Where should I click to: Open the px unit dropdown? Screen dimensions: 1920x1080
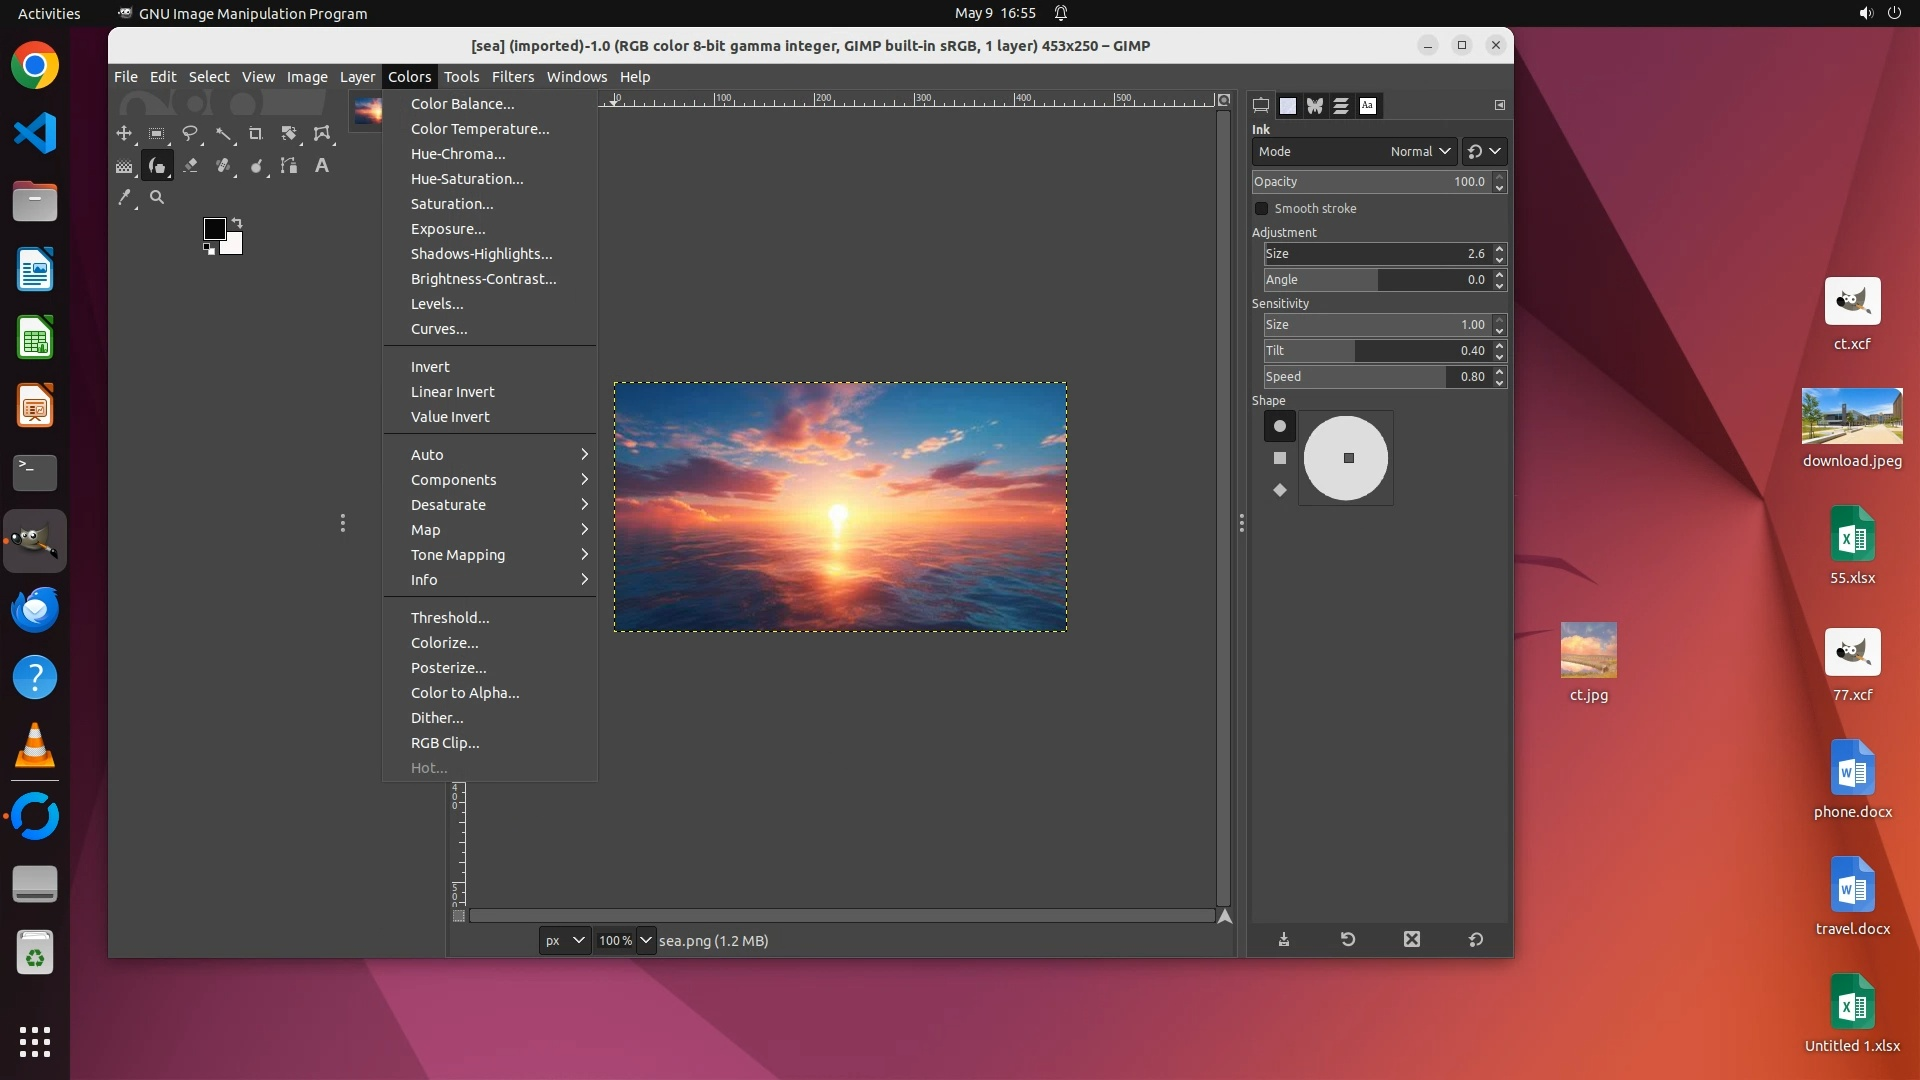(x=564, y=941)
